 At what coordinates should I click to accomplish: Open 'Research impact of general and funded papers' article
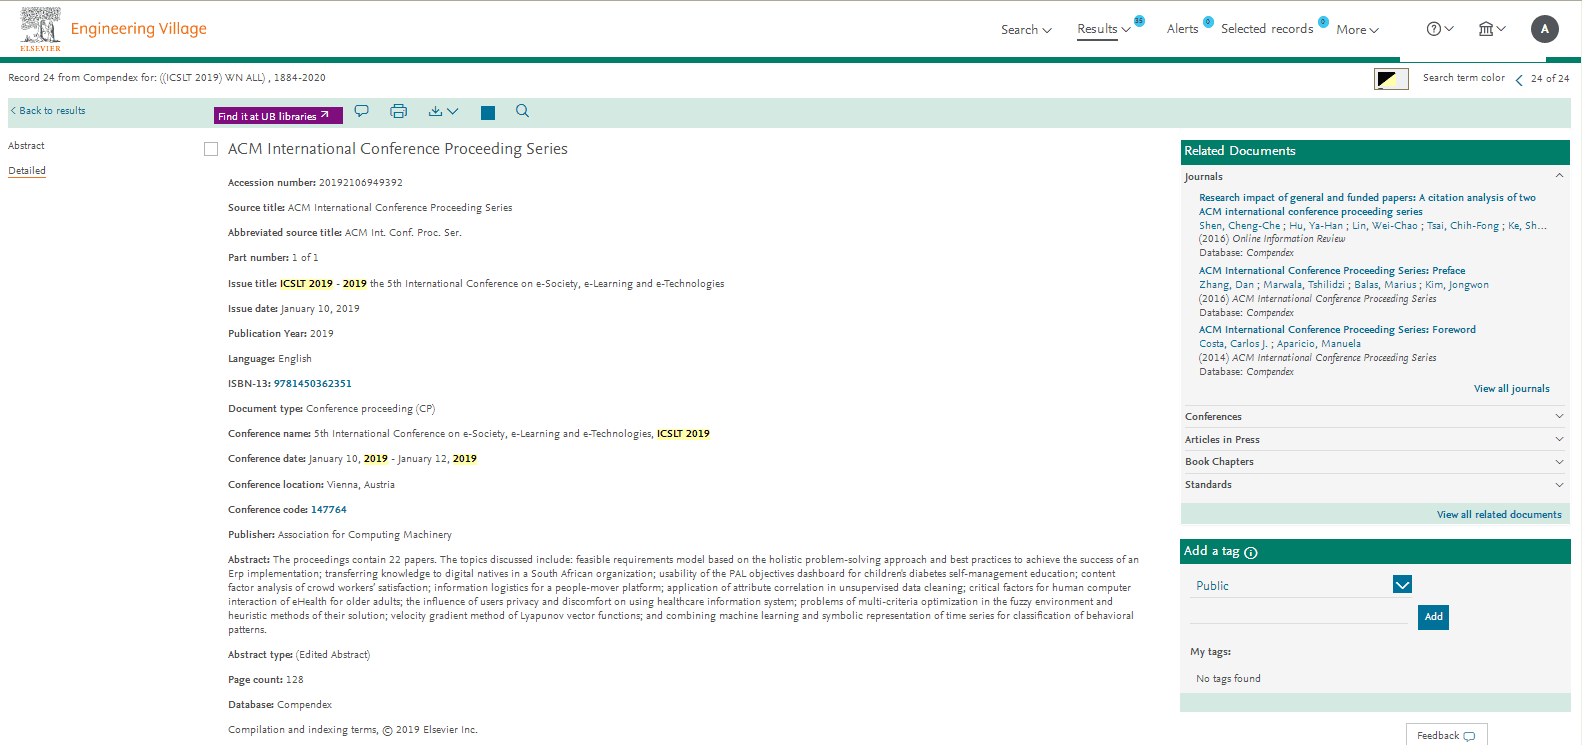click(x=1367, y=205)
